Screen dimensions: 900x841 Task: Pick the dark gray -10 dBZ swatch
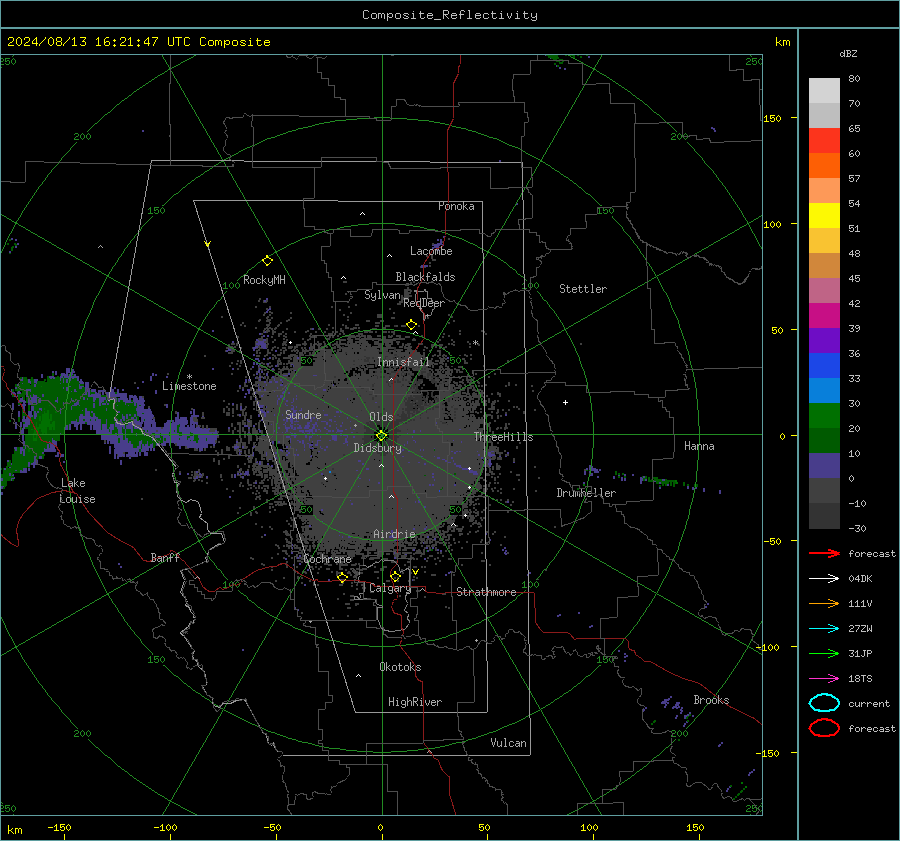pyautogui.click(x=824, y=515)
